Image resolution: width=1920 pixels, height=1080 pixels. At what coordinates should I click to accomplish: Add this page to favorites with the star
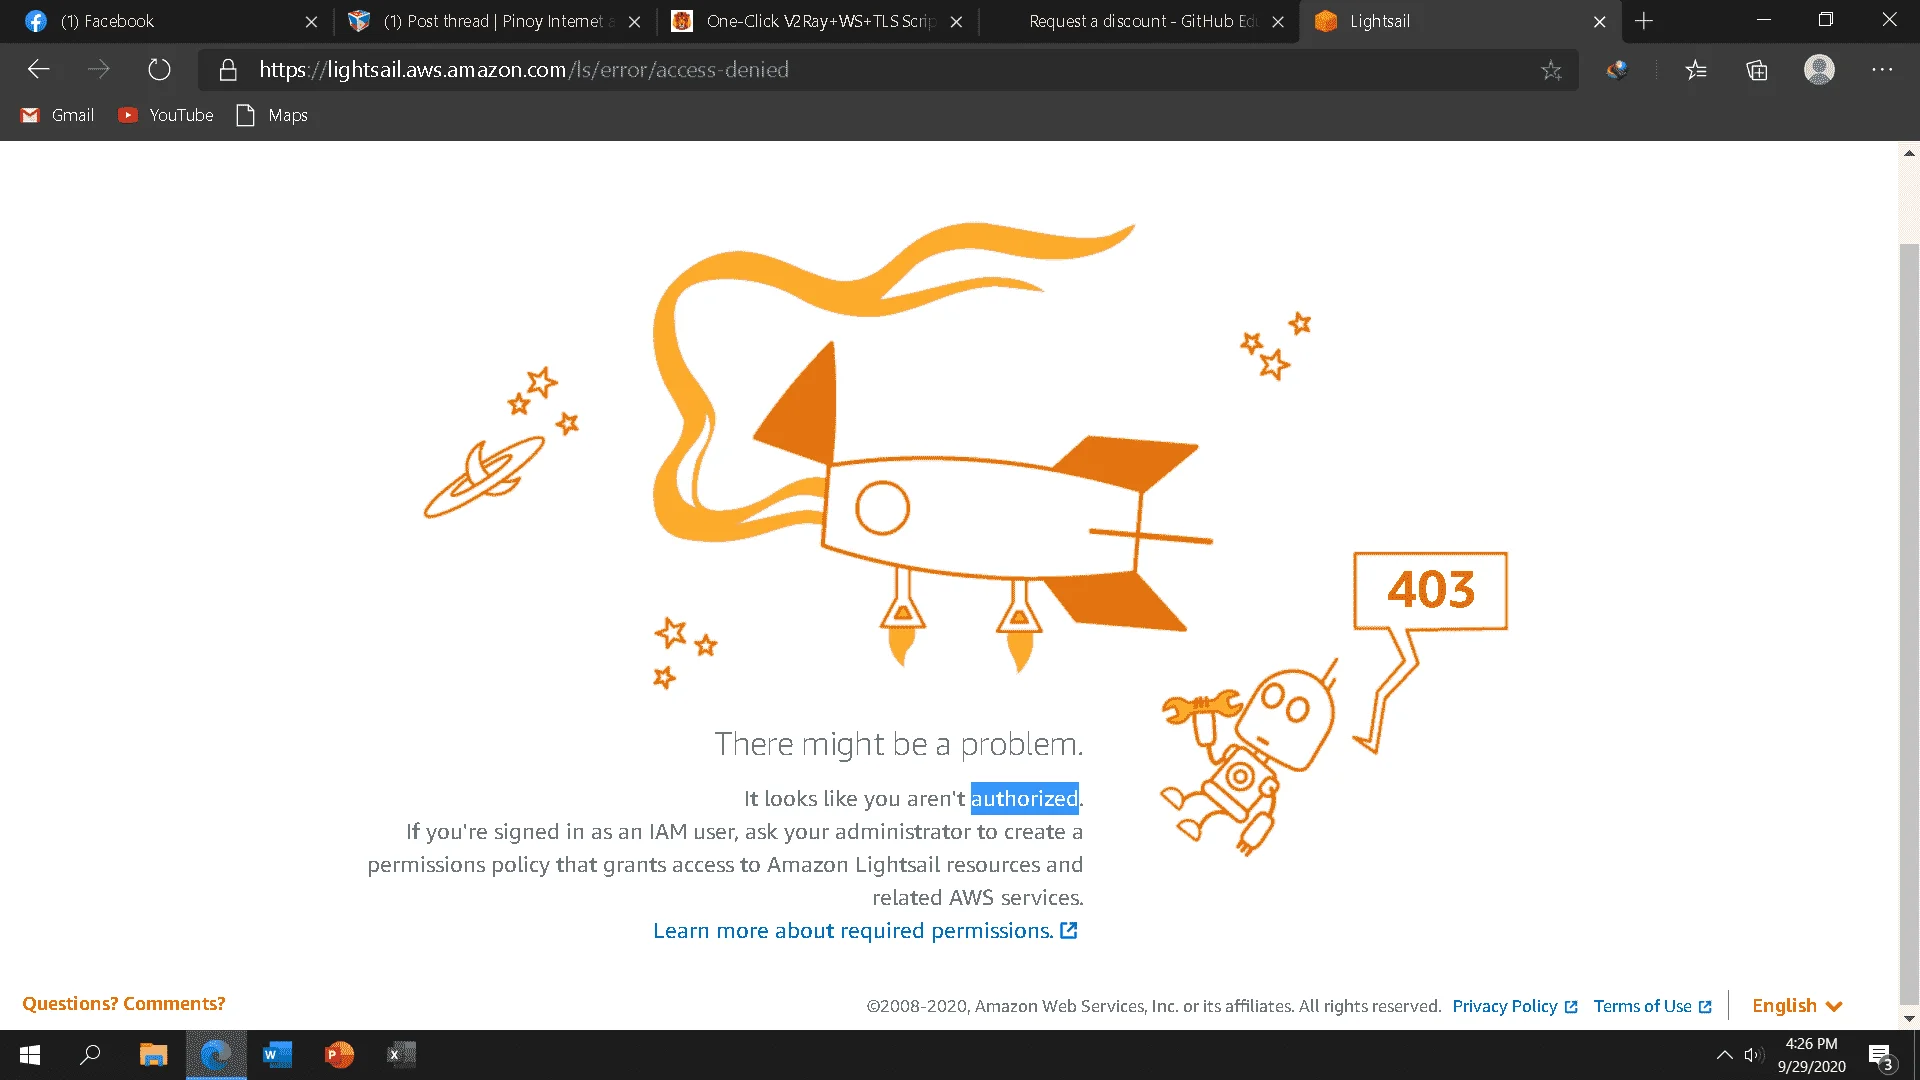[1551, 70]
